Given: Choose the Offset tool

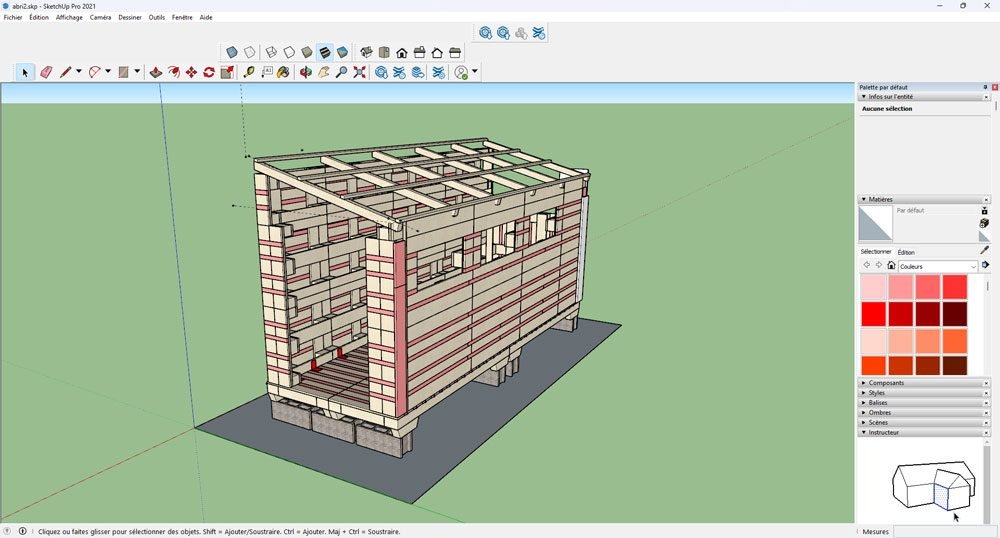Looking at the screenshot, I should point(173,73).
